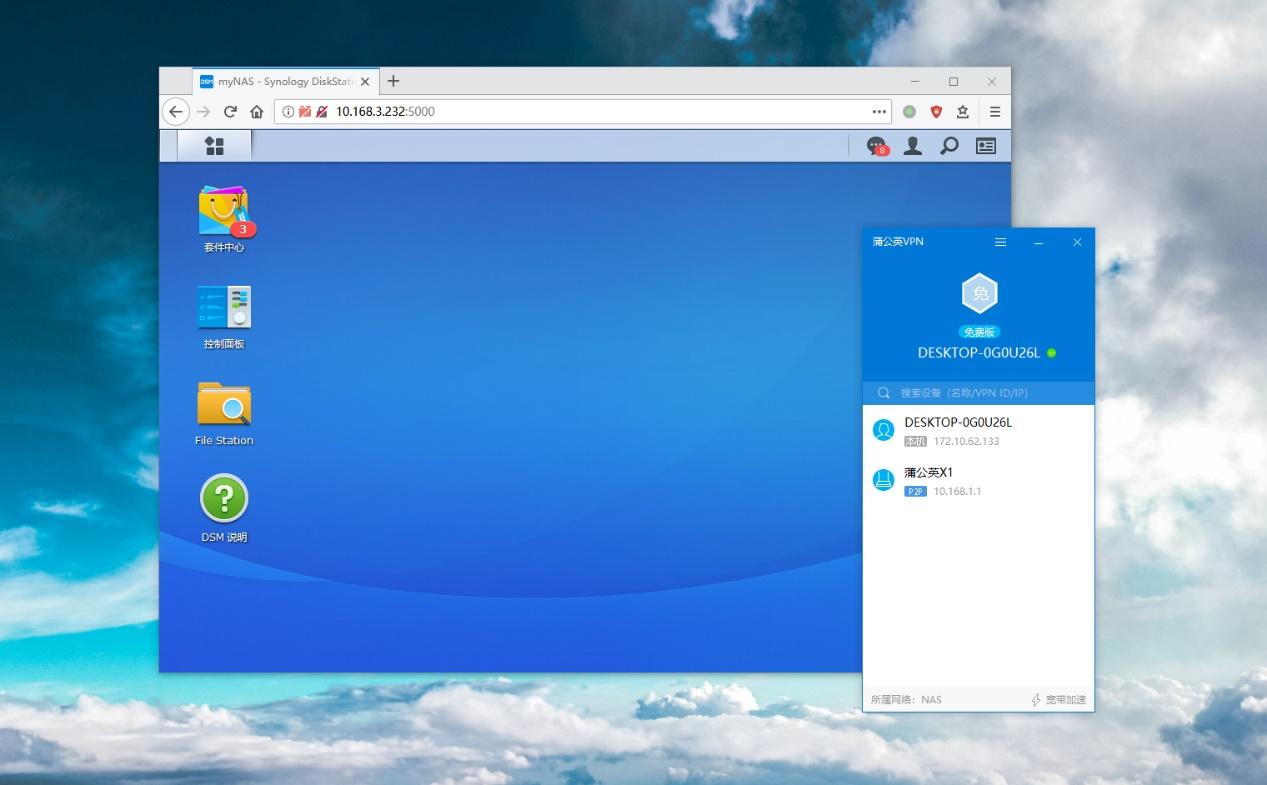Screen dimensions: 1267x785
Task: Launch the 控制面板 Control Panel icon
Action: click(x=224, y=317)
